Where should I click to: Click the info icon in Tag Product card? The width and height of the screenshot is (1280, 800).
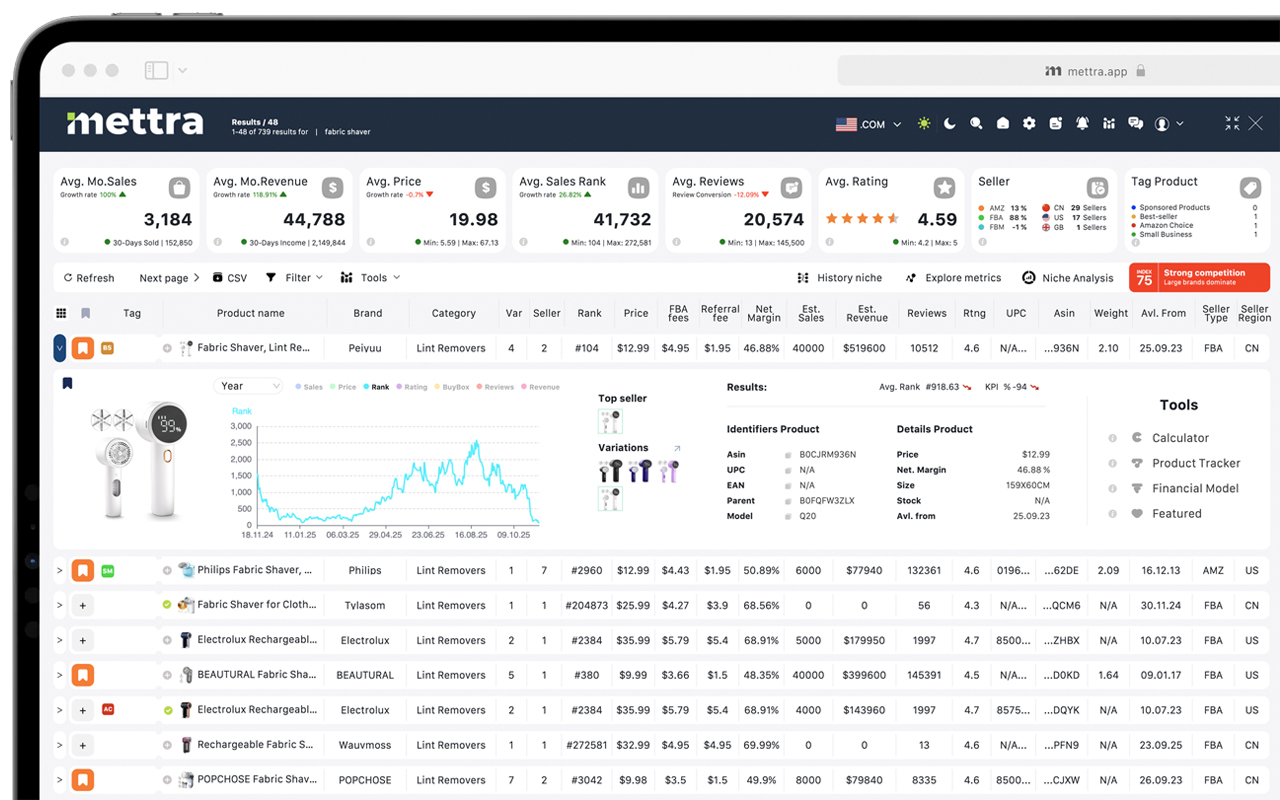tap(1136, 242)
